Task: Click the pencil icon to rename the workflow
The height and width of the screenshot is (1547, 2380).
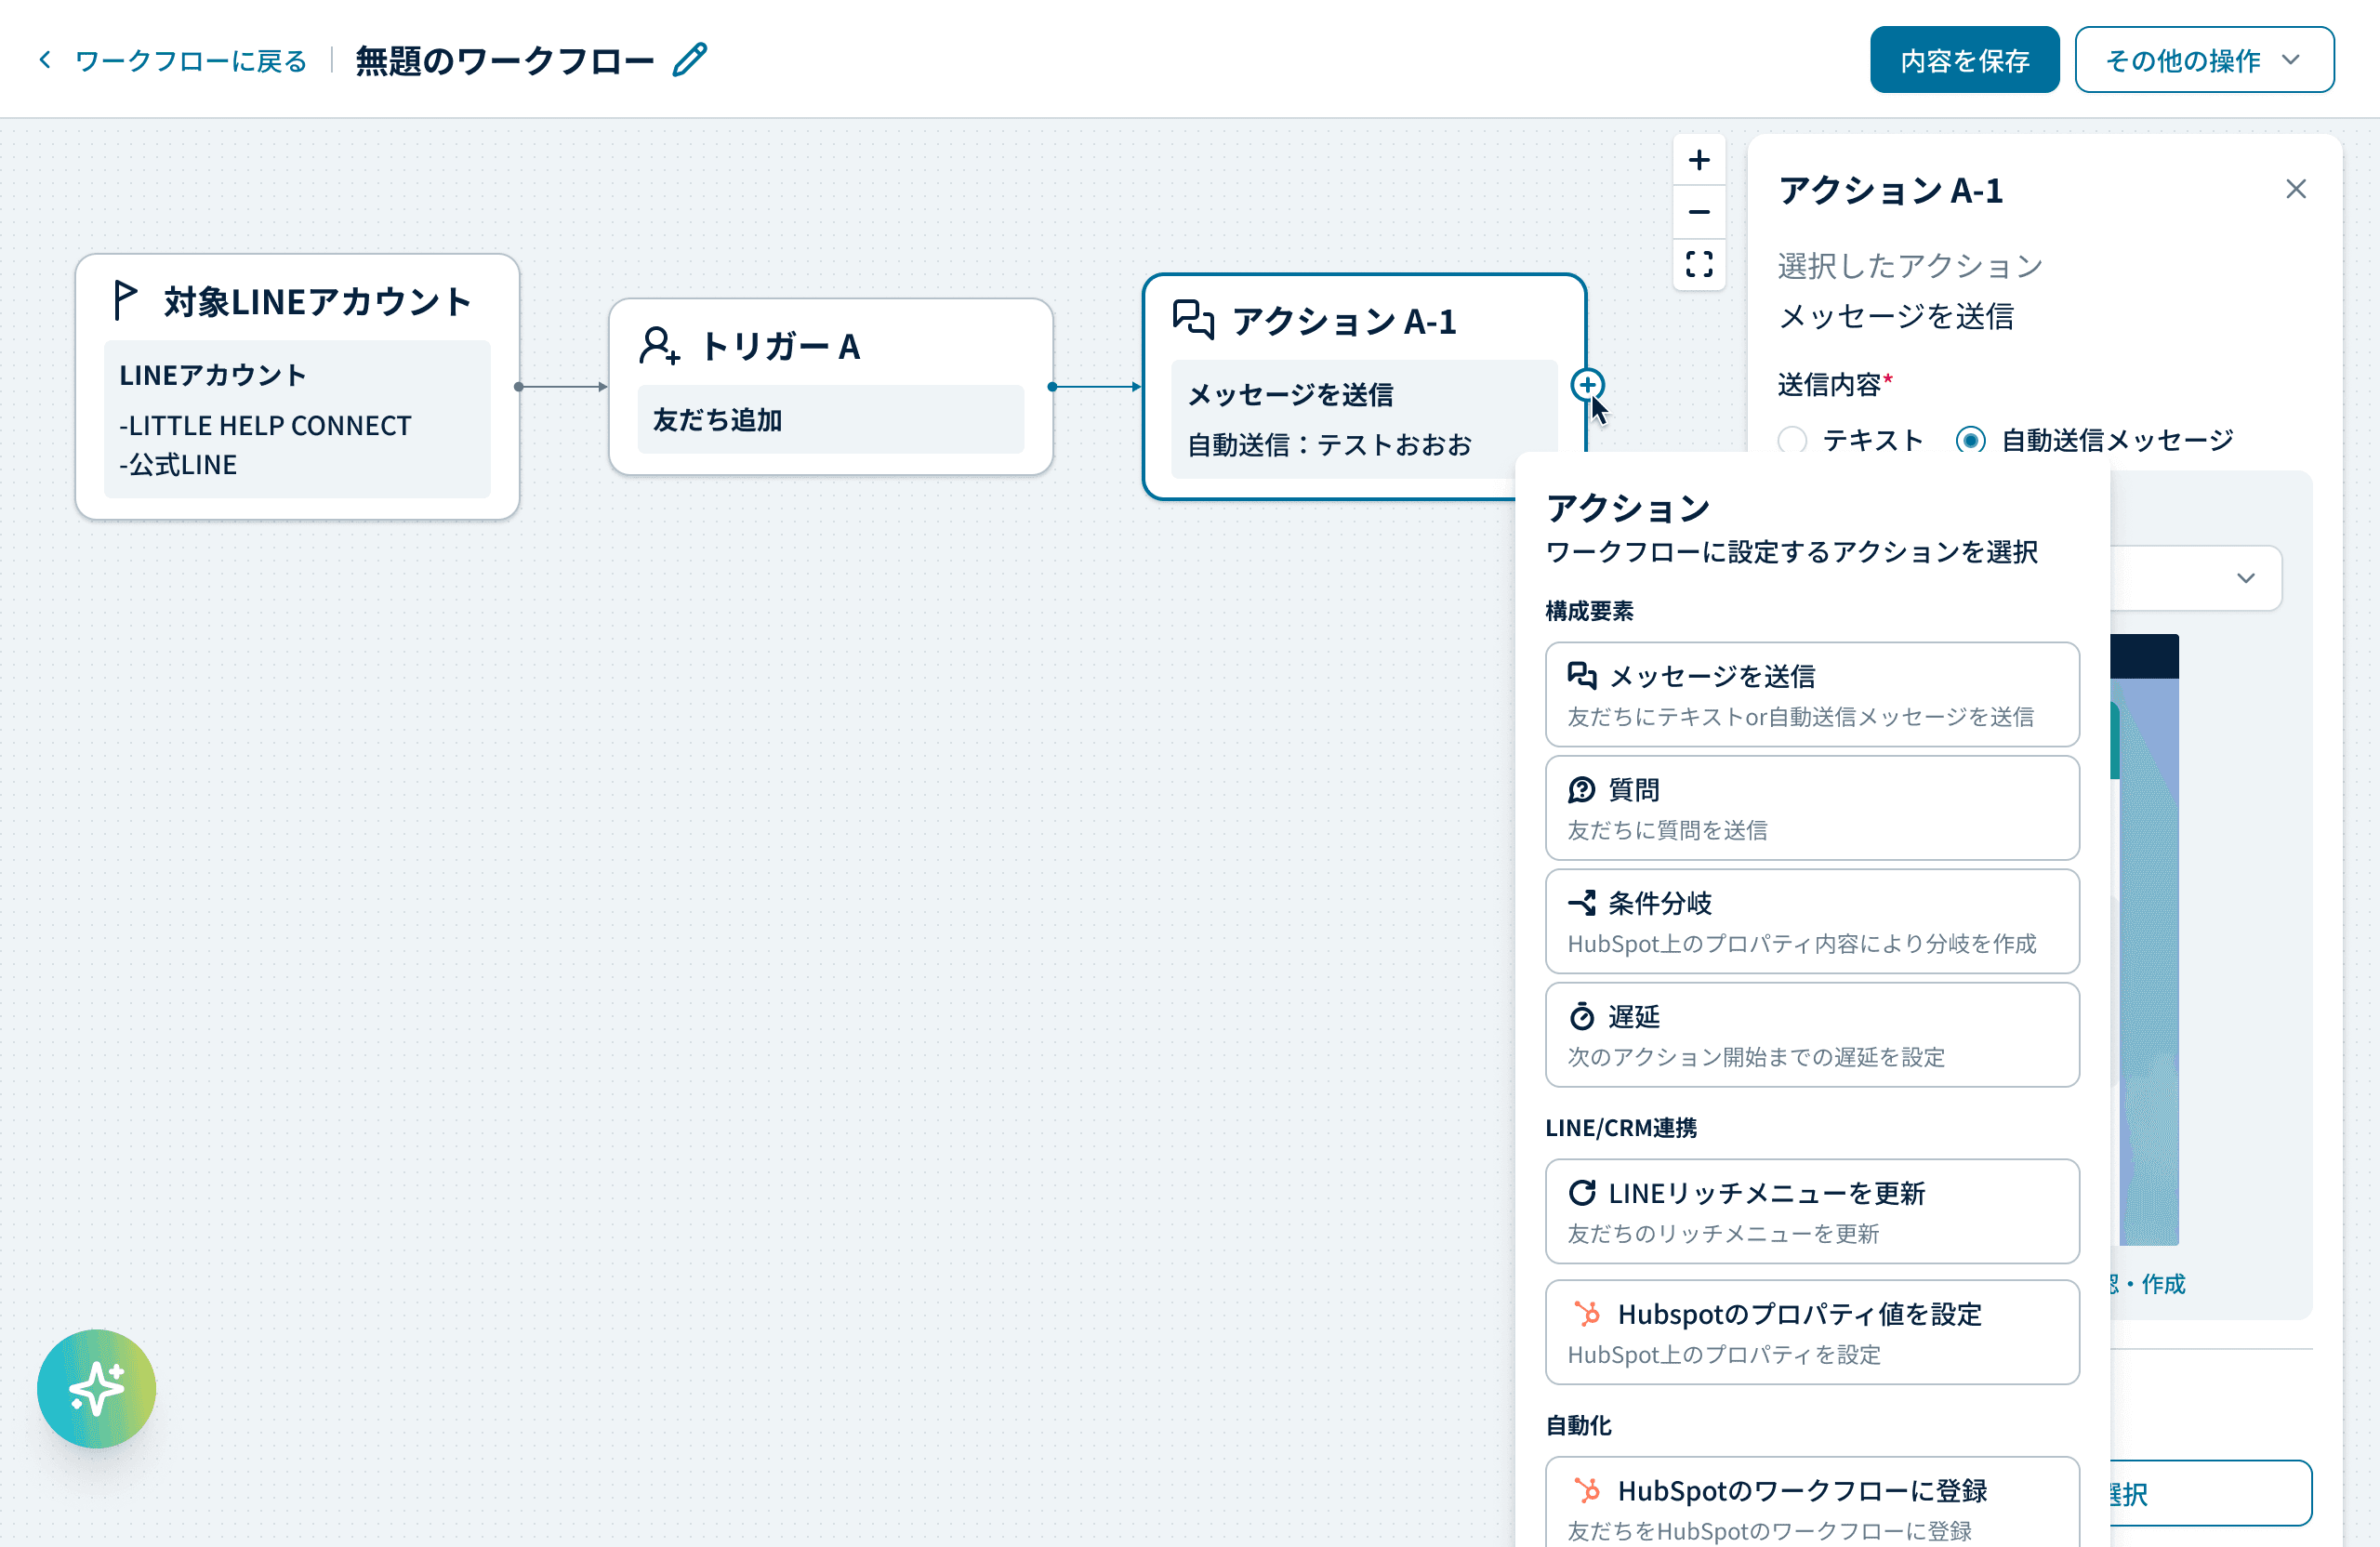Action: (x=689, y=60)
